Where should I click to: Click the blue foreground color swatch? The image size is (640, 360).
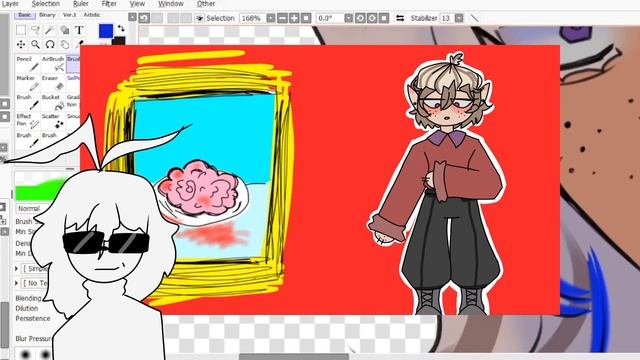click(x=106, y=31)
